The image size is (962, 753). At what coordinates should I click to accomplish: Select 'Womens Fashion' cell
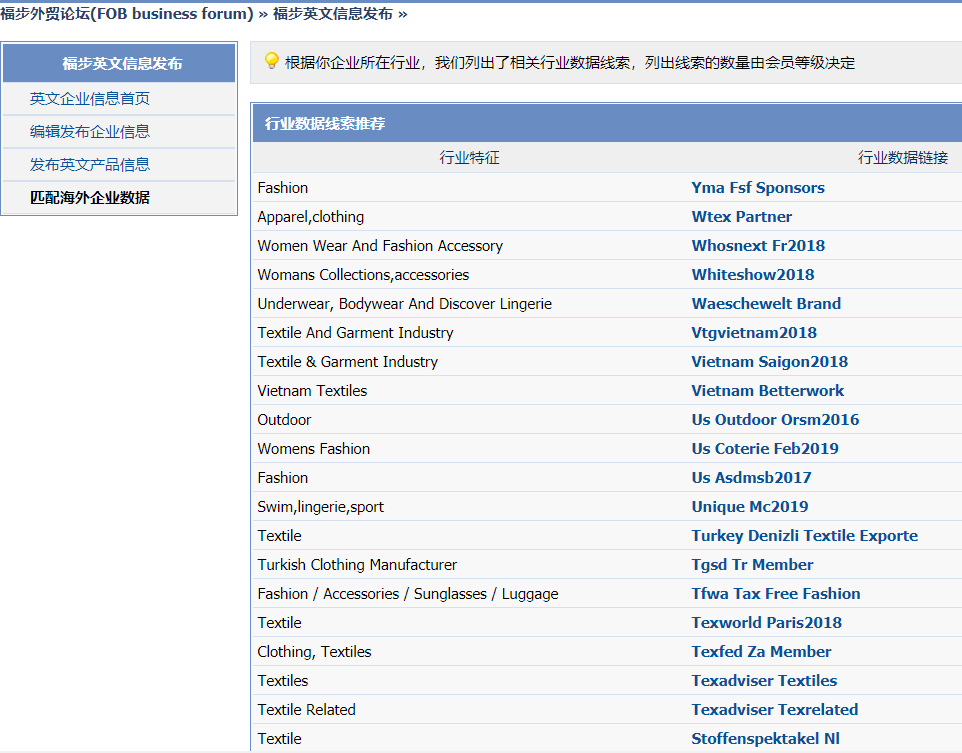[x=314, y=449]
